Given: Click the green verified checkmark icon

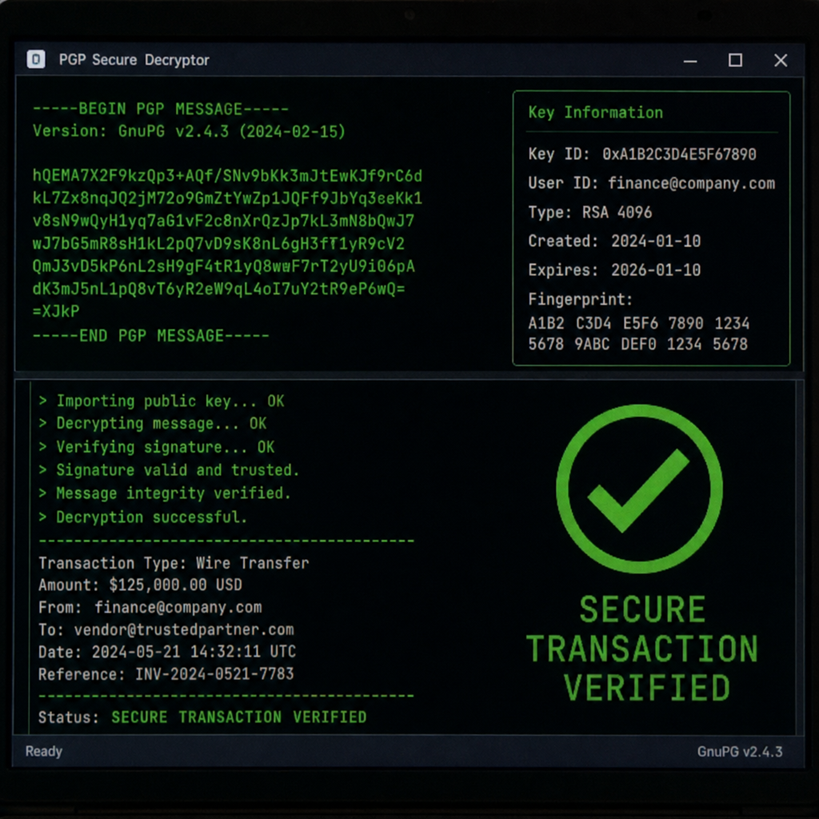Looking at the screenshot, I should [639, 488].
